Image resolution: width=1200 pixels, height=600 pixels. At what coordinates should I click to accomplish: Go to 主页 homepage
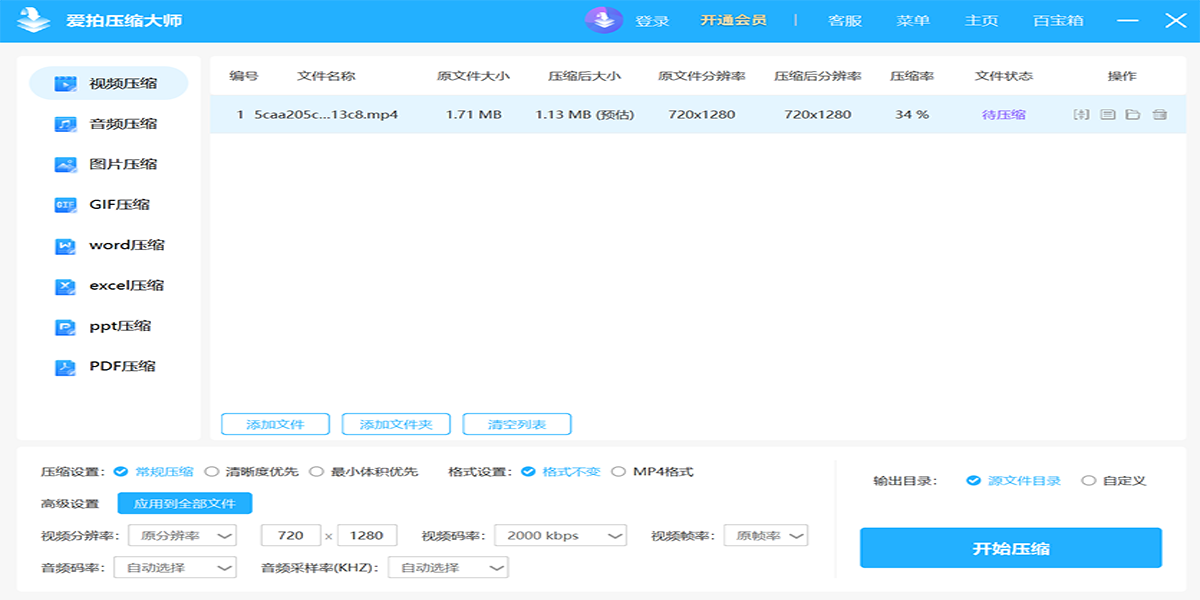coord(981,20)
